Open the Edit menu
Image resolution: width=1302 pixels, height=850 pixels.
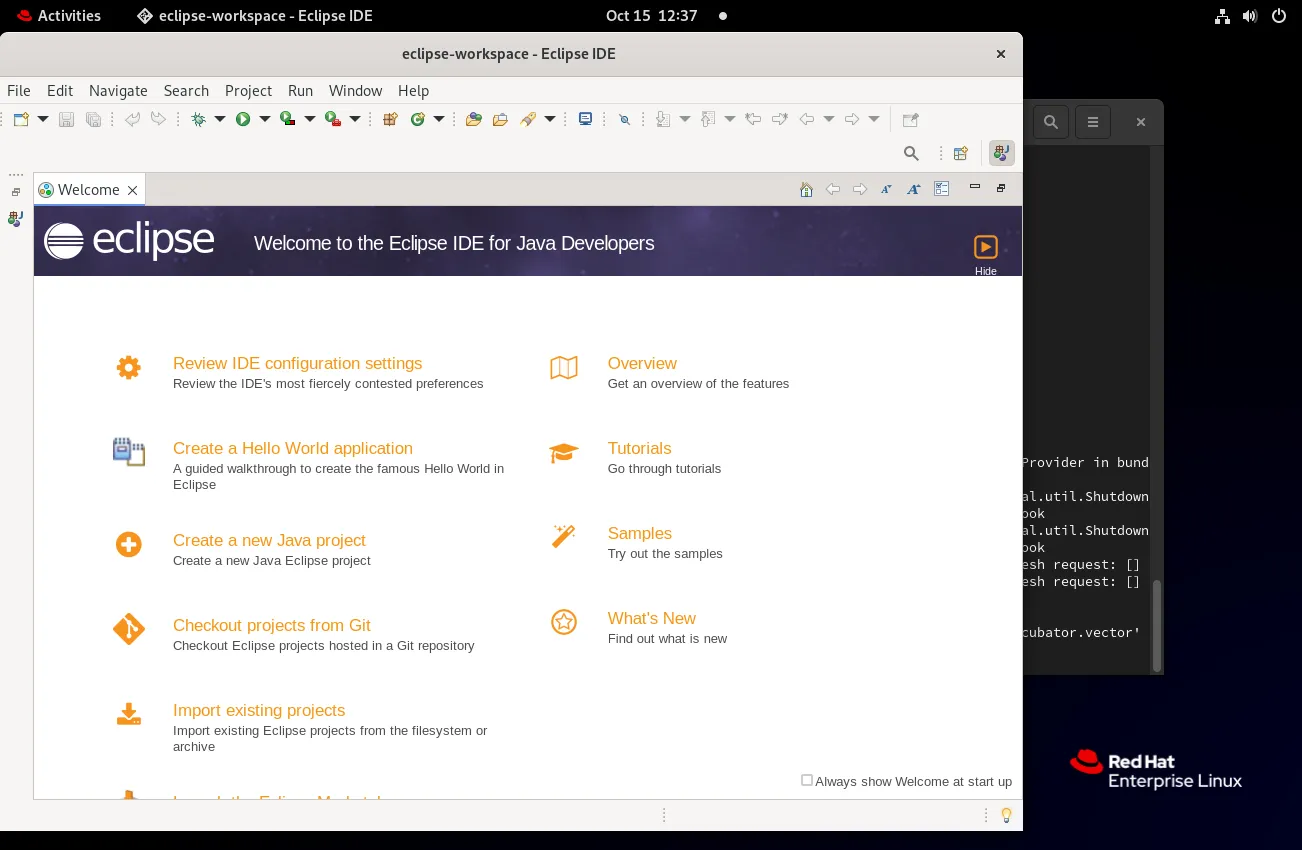(x=60, y=90)
